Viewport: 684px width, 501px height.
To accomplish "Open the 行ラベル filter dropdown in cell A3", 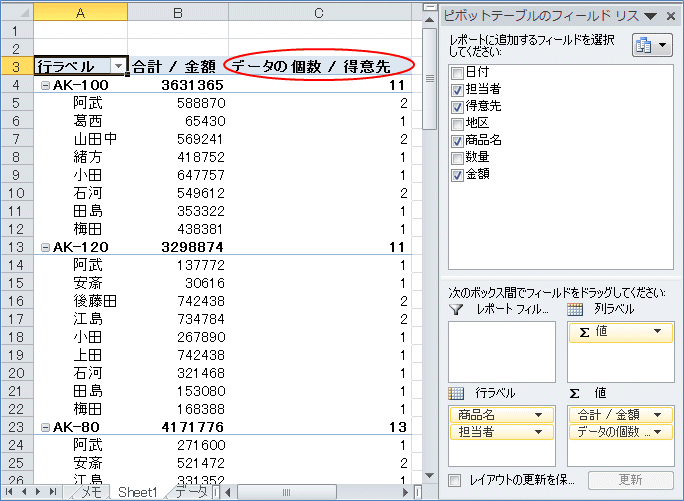I will click(x=118, y=66).
